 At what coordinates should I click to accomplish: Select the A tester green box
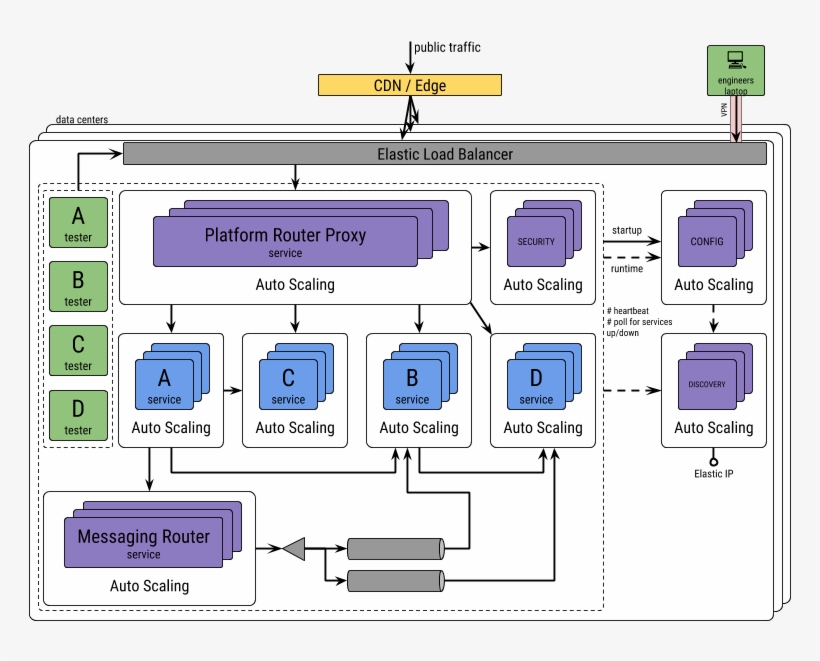tap(77, 222)
